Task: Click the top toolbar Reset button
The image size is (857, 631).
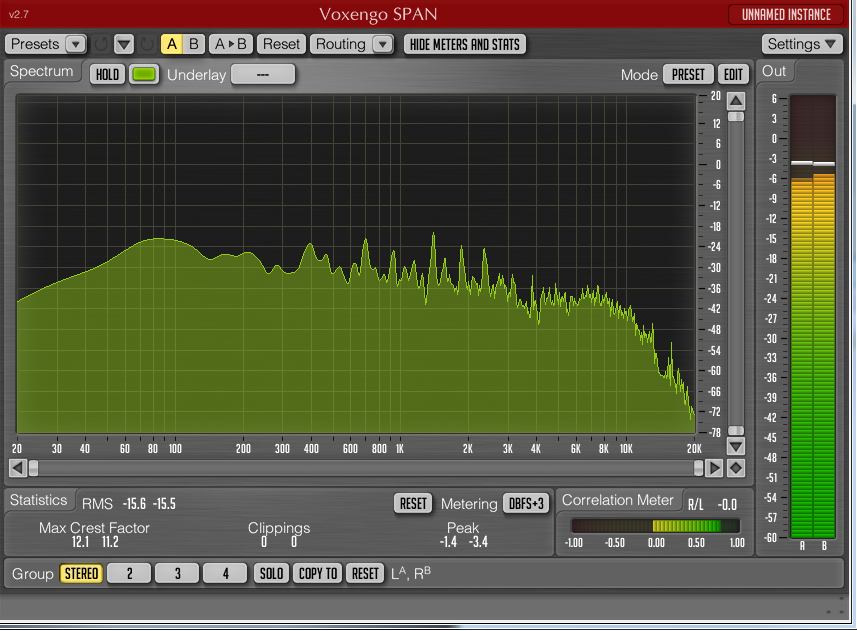Action: 281,44
